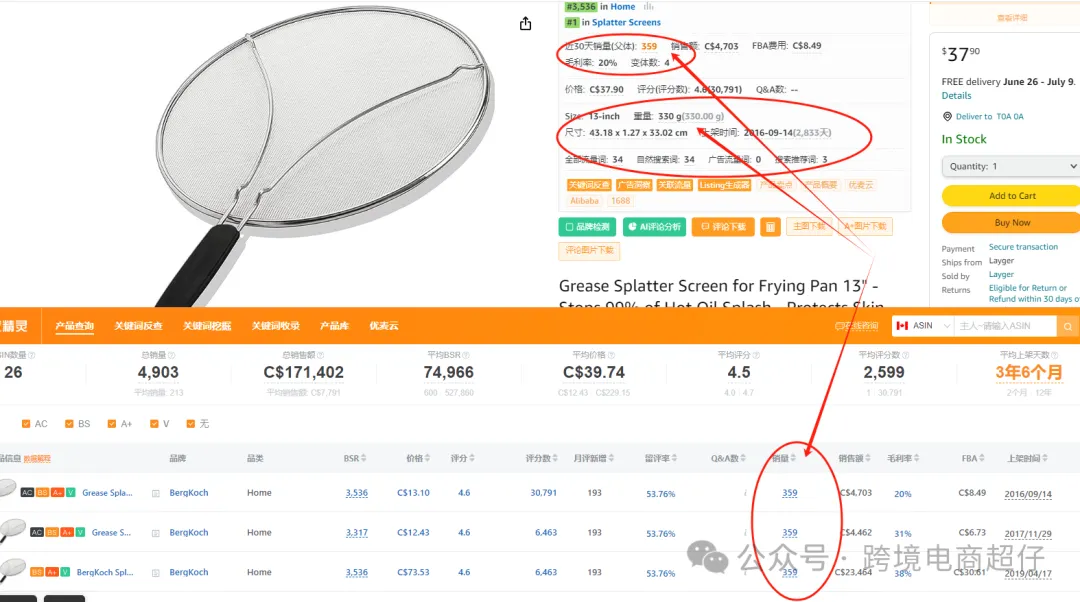Click the search magnifier in ASIN bar
This screenshot has height=602, width=1080.
click(x=1068, y=326)
